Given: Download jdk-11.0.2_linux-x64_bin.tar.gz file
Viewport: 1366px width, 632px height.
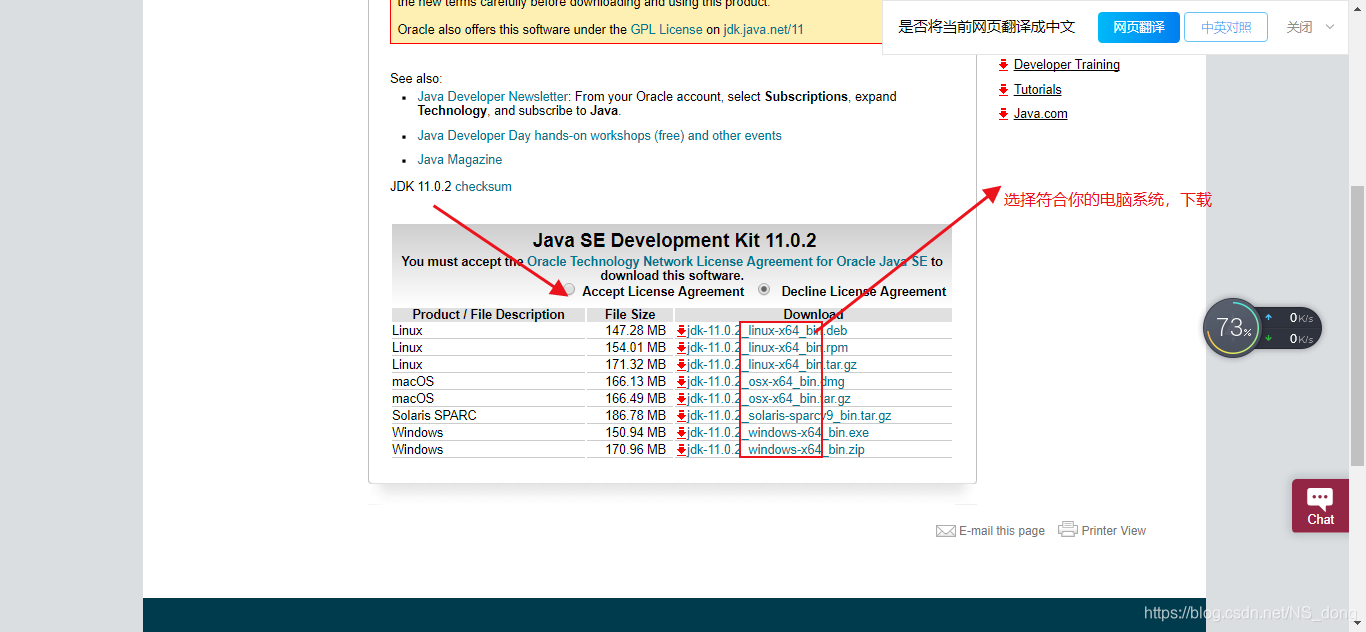Looking at the screenshot, I should [x=772, y=365].
